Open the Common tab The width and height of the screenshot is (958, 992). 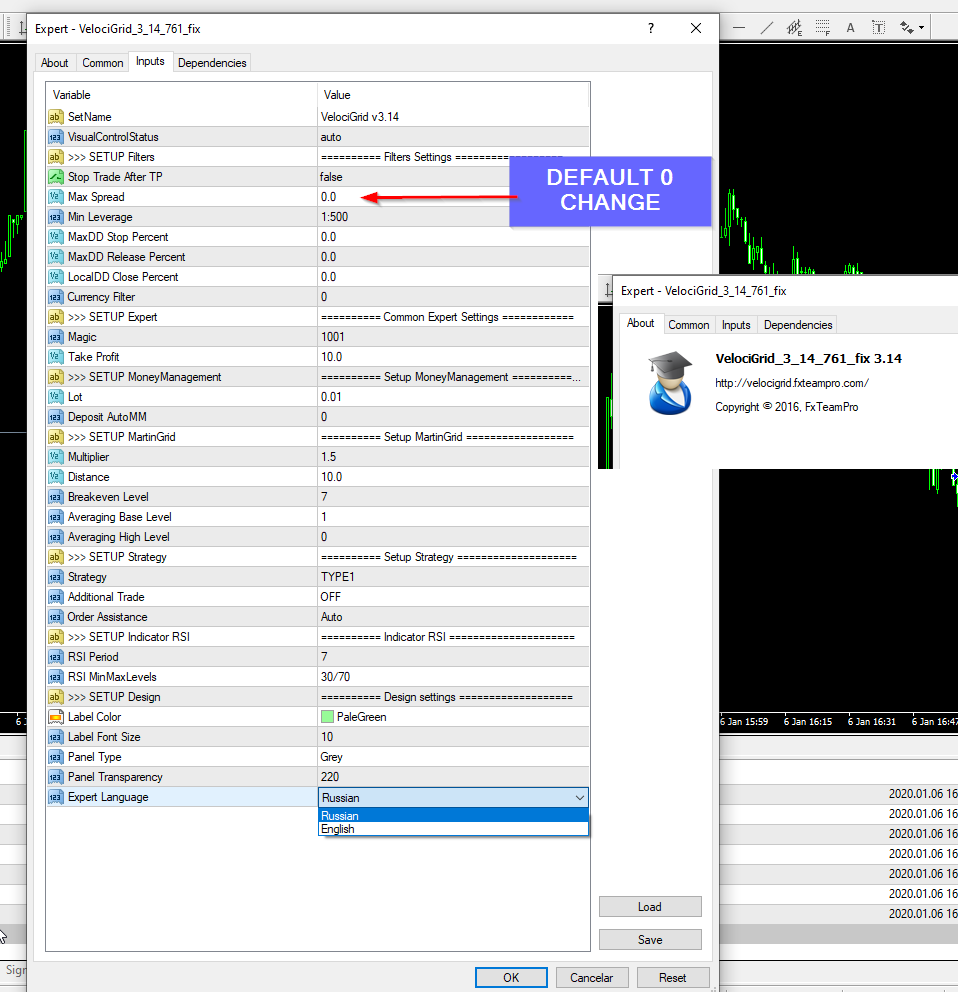(x=103, y=62)
